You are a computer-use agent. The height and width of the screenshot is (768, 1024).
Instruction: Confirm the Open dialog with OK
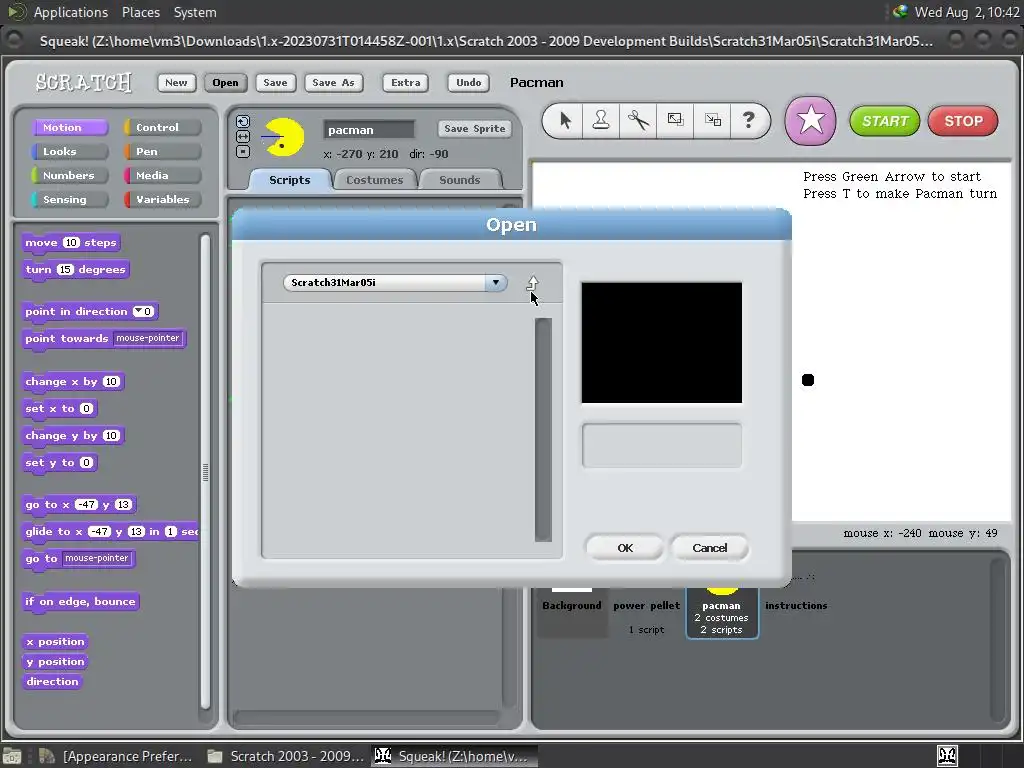point(625,548)
